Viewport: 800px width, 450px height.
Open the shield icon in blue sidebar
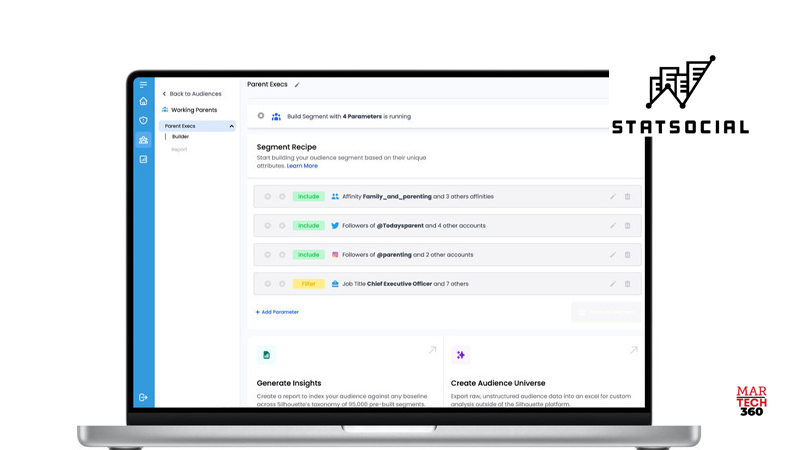tap(143, 120)
